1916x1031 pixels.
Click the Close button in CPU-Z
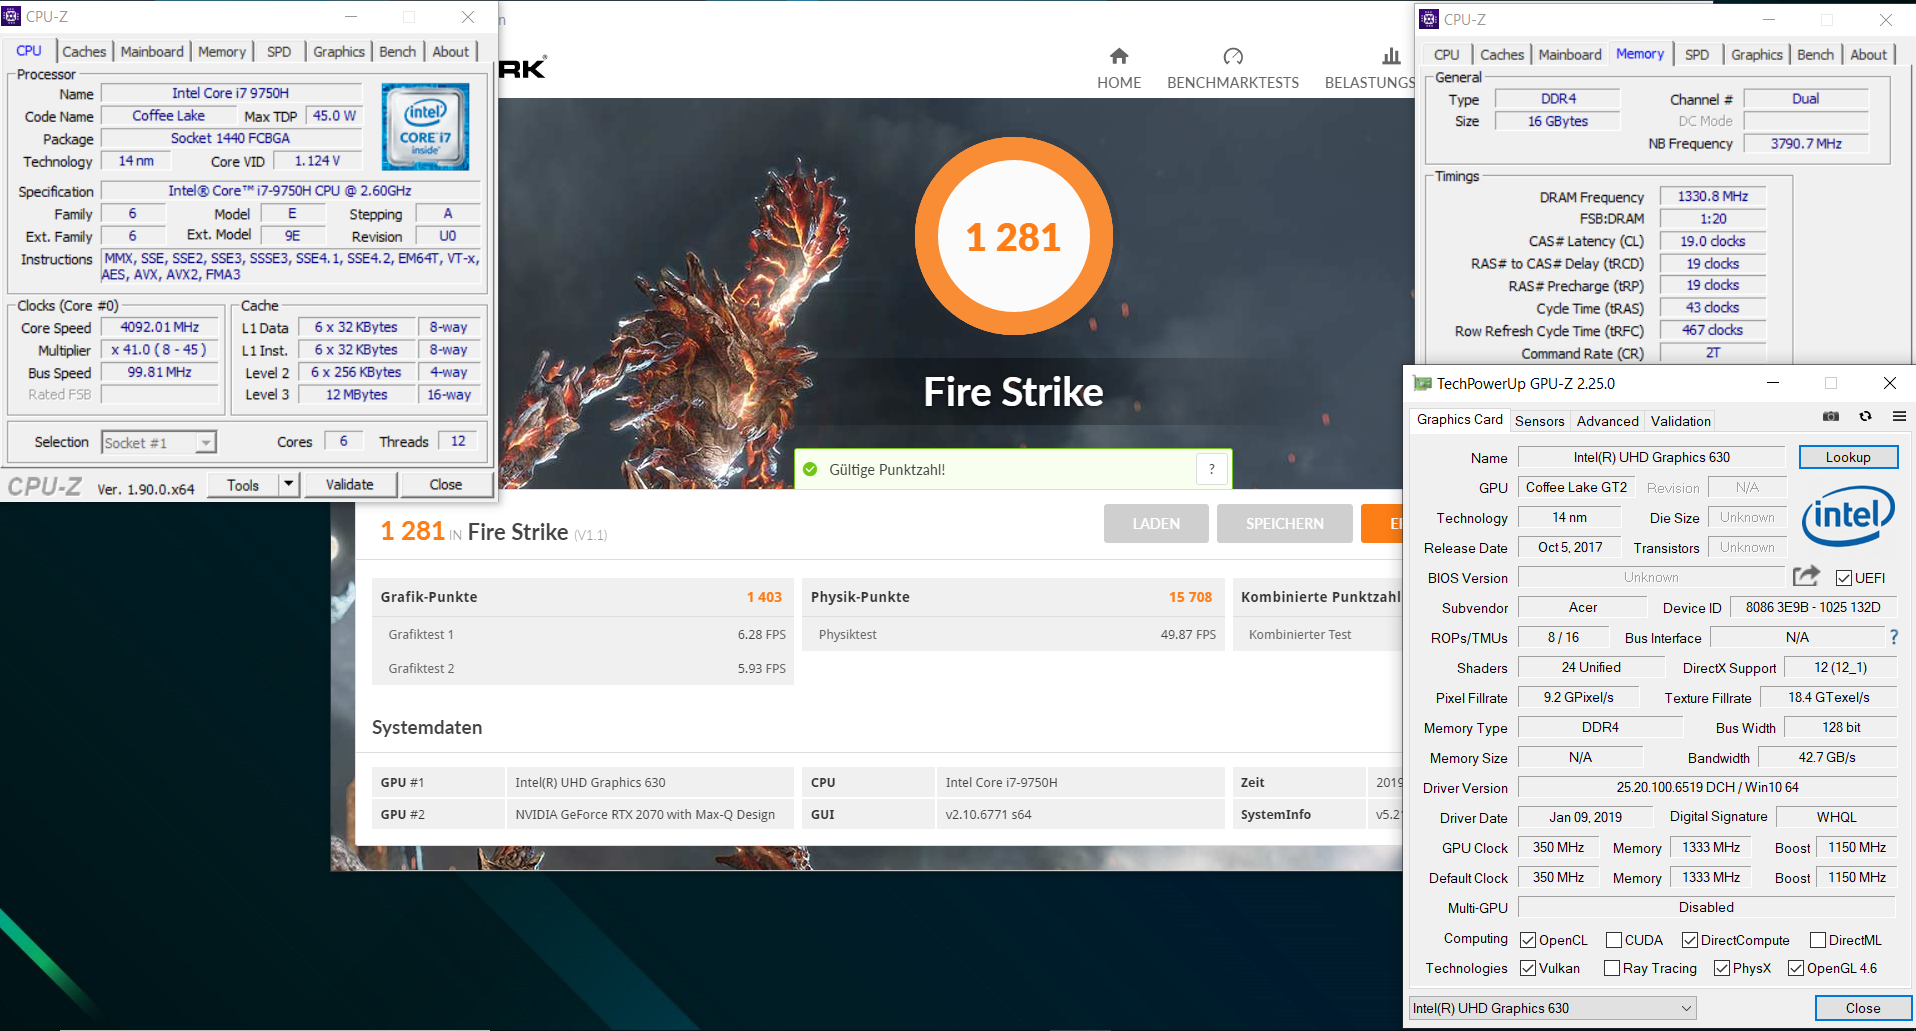pos(446,484)
